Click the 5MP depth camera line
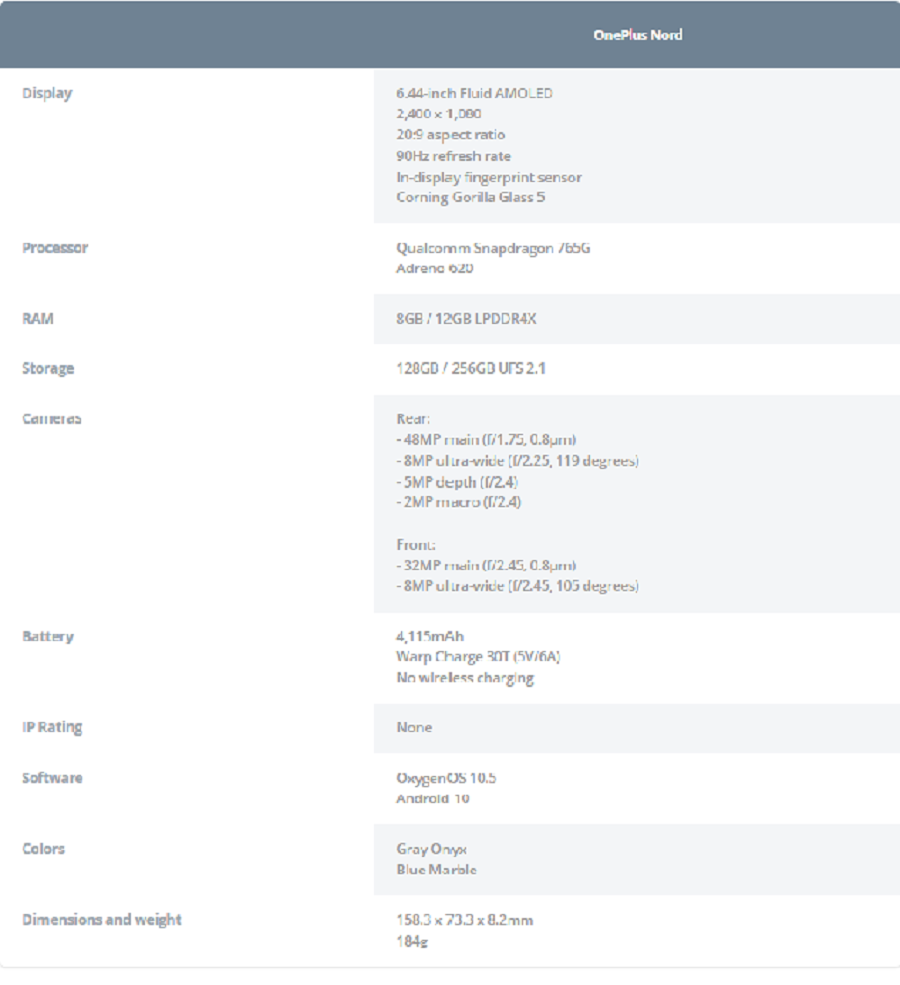Image resolution: width=900 pixels, height=985 pixels. point(457,482)
